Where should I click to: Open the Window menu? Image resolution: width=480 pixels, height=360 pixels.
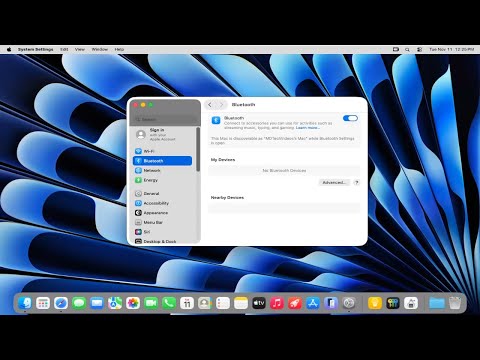[100, 49]
